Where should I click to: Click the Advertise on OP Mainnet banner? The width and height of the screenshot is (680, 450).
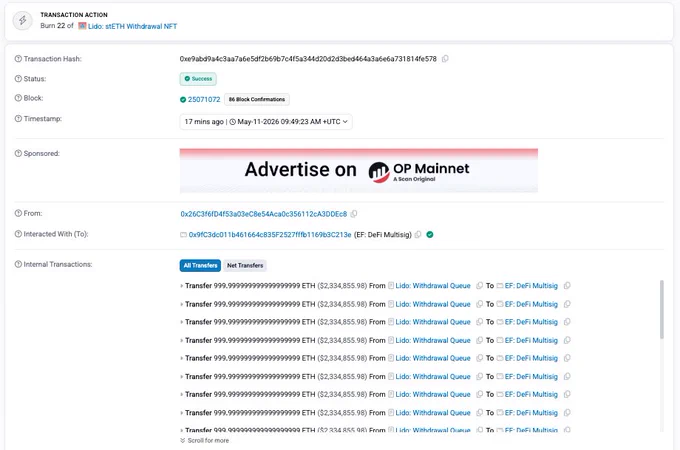[359, 170]
